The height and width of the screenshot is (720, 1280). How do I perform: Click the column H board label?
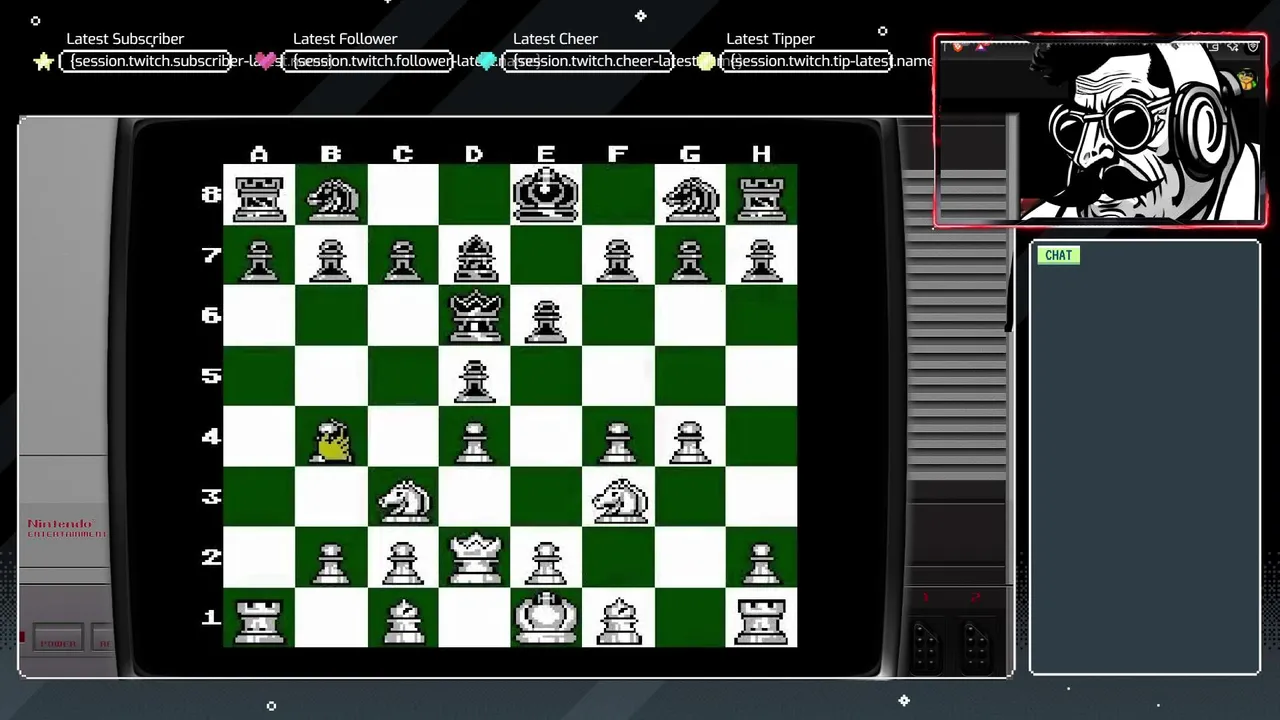coord(762,154)
